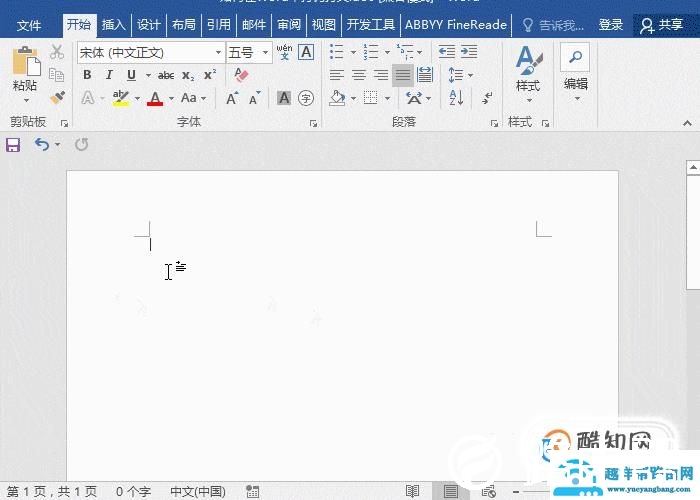Open line spacing options

pyautogui.click(x=460, y=75)
